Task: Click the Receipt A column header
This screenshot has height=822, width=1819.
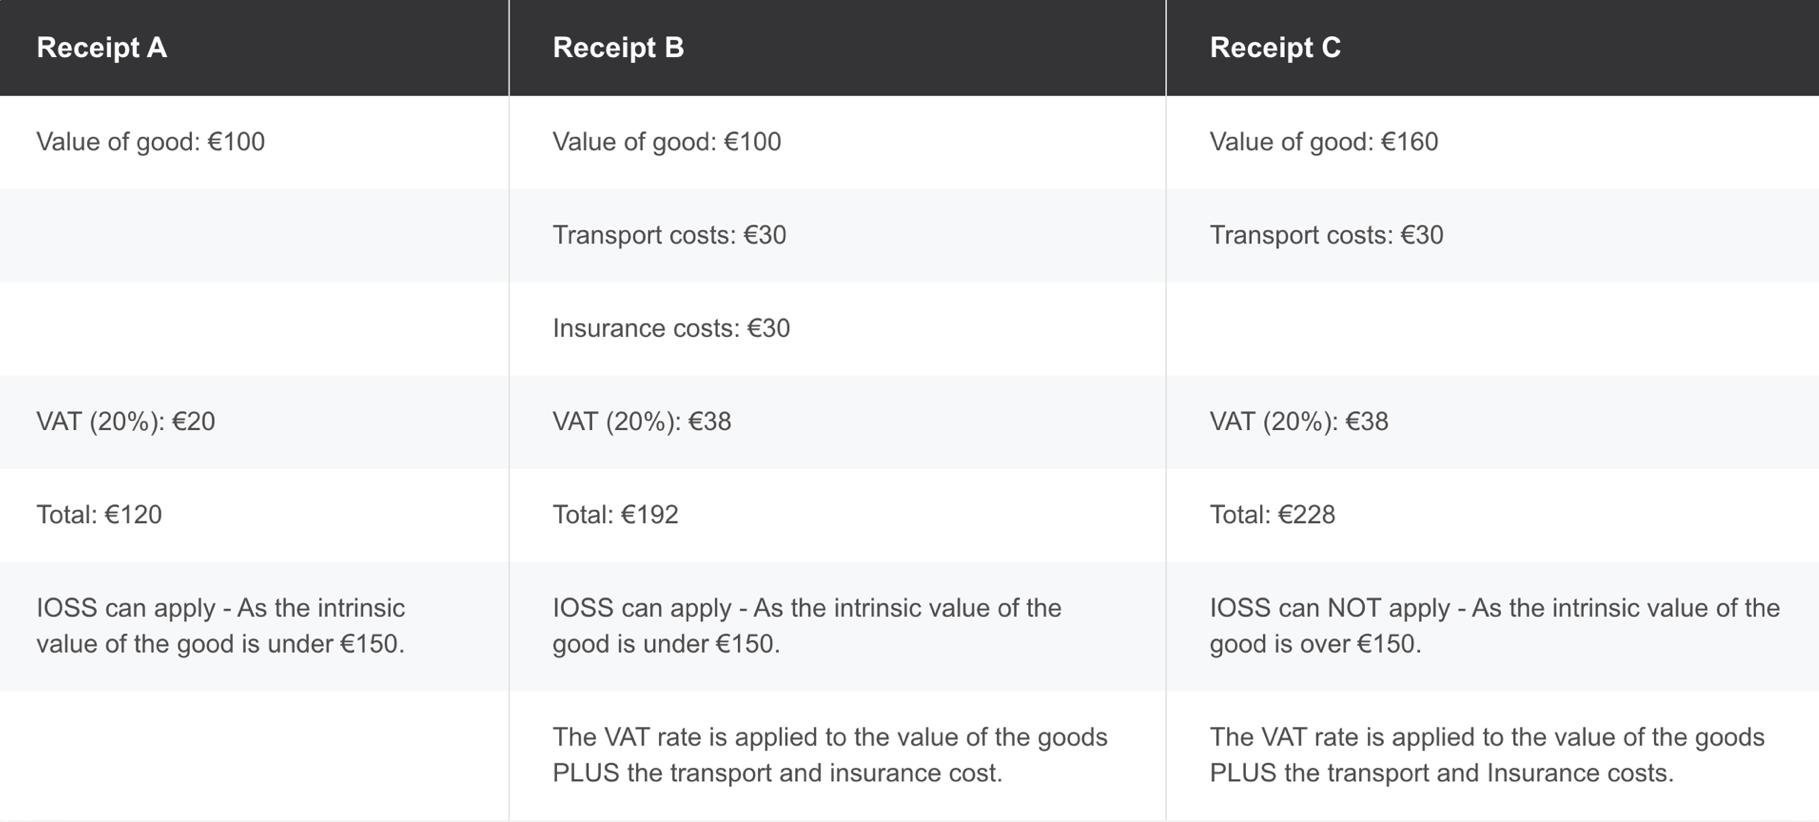Action: (101, 48)
